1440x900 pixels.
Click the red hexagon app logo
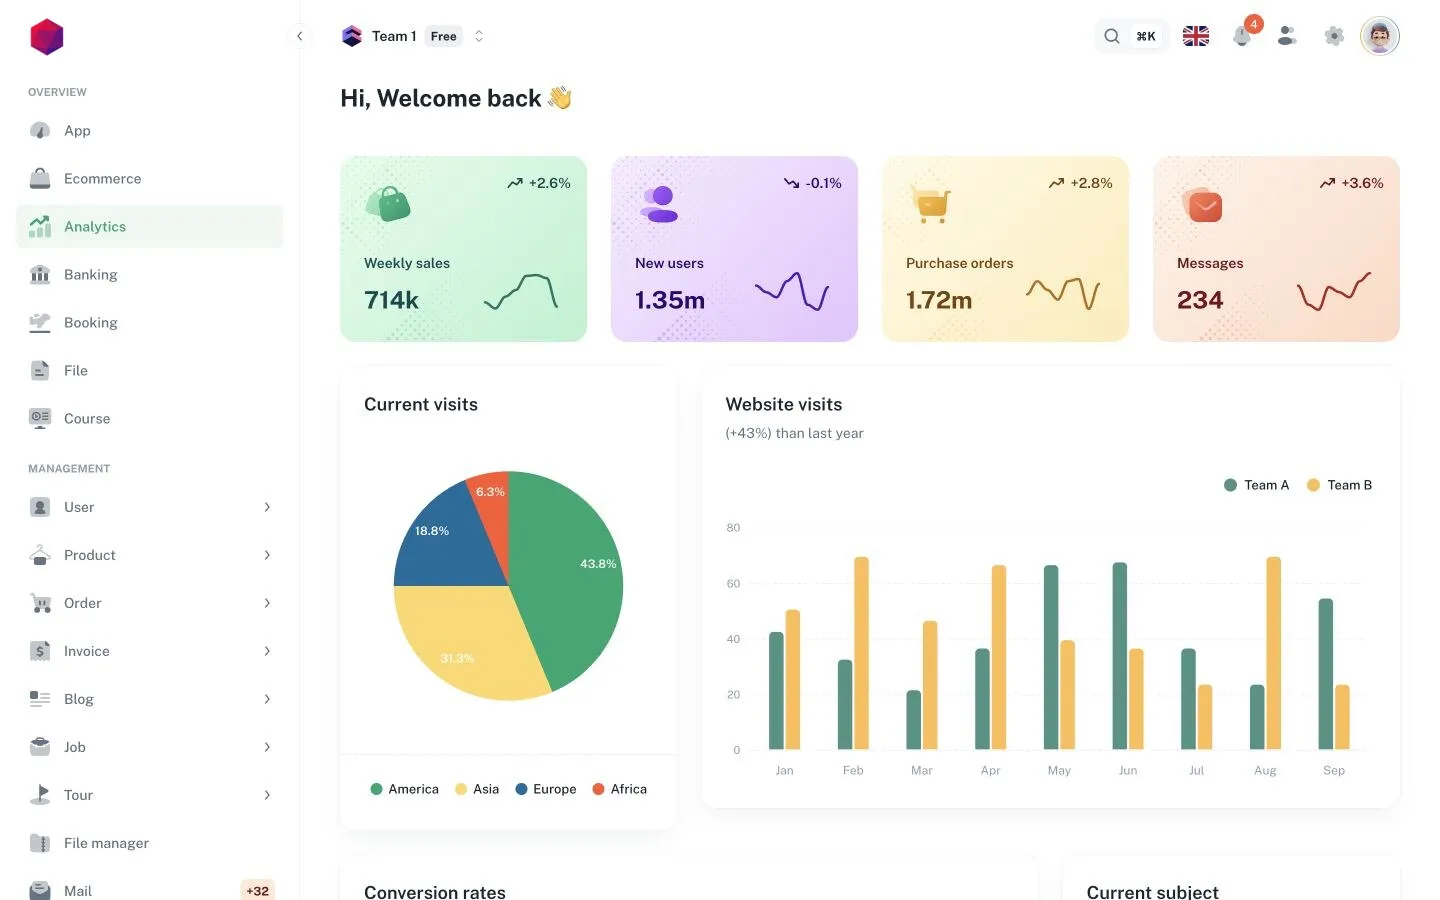[47, 37]
